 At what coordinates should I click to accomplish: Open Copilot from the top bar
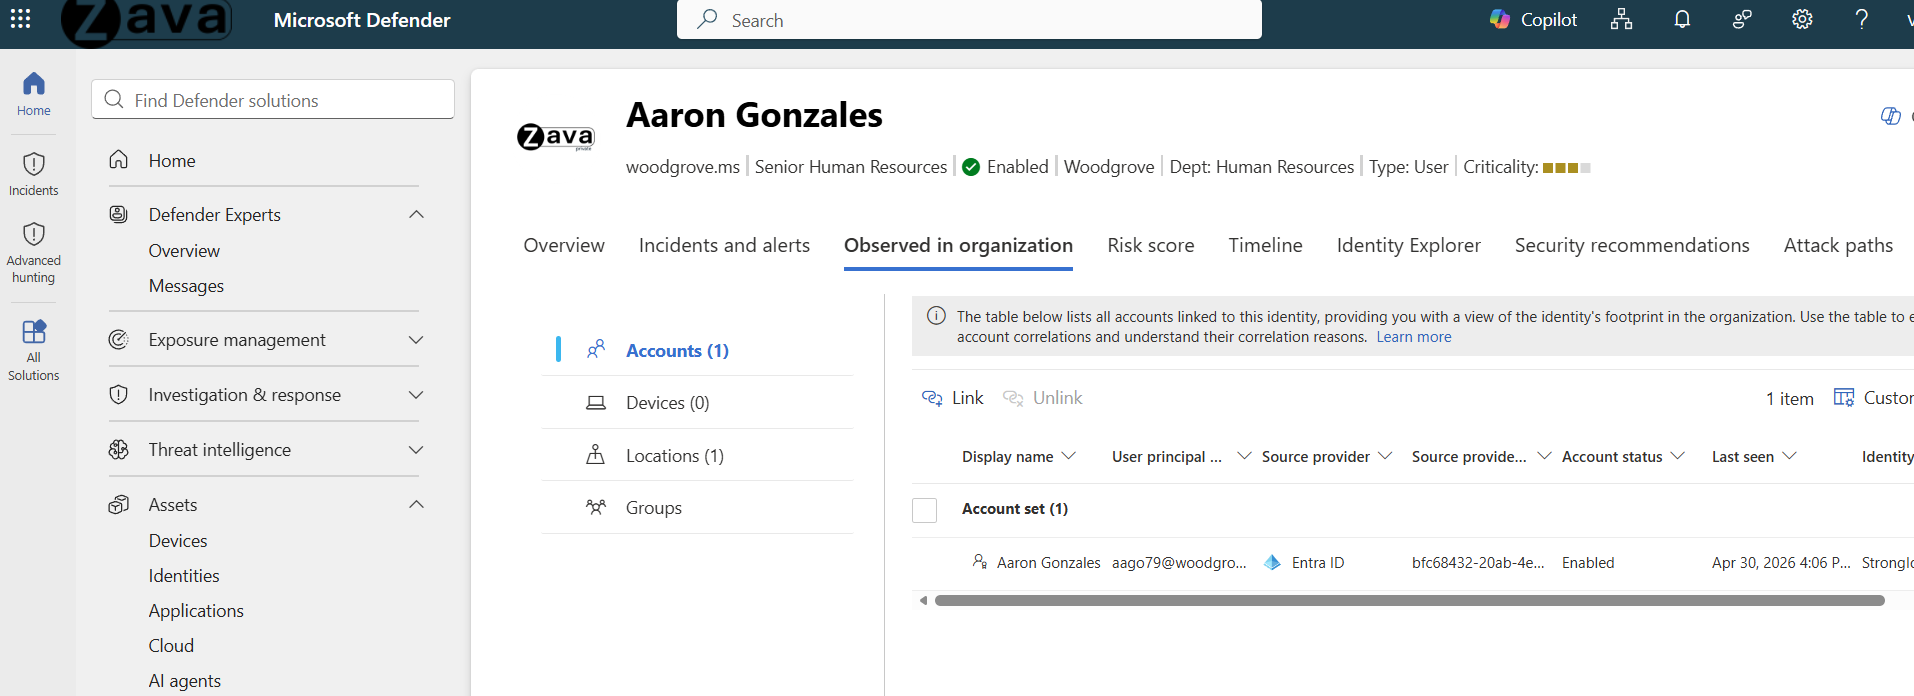[1533, 20]
